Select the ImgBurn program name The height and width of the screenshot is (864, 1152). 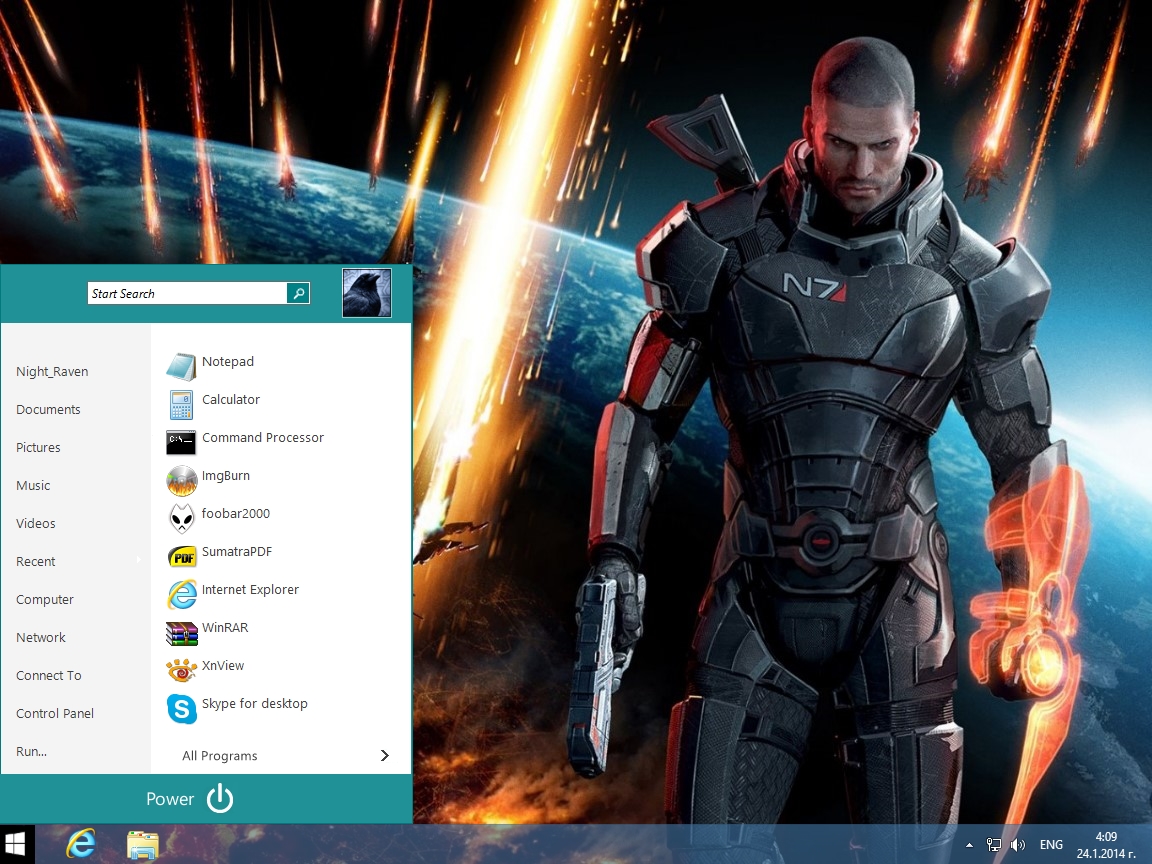coord(226,475)
